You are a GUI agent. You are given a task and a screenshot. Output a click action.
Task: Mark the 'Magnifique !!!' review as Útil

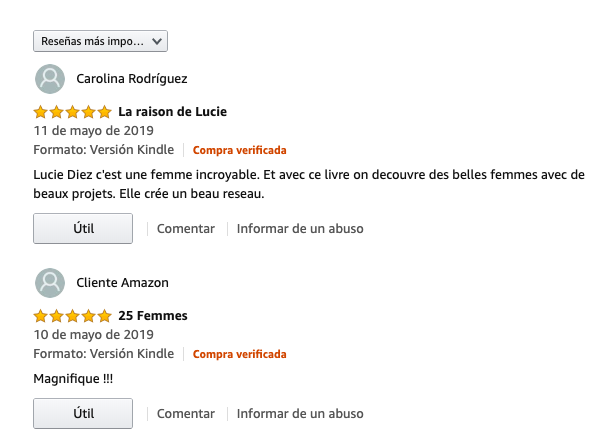[83, 413]
